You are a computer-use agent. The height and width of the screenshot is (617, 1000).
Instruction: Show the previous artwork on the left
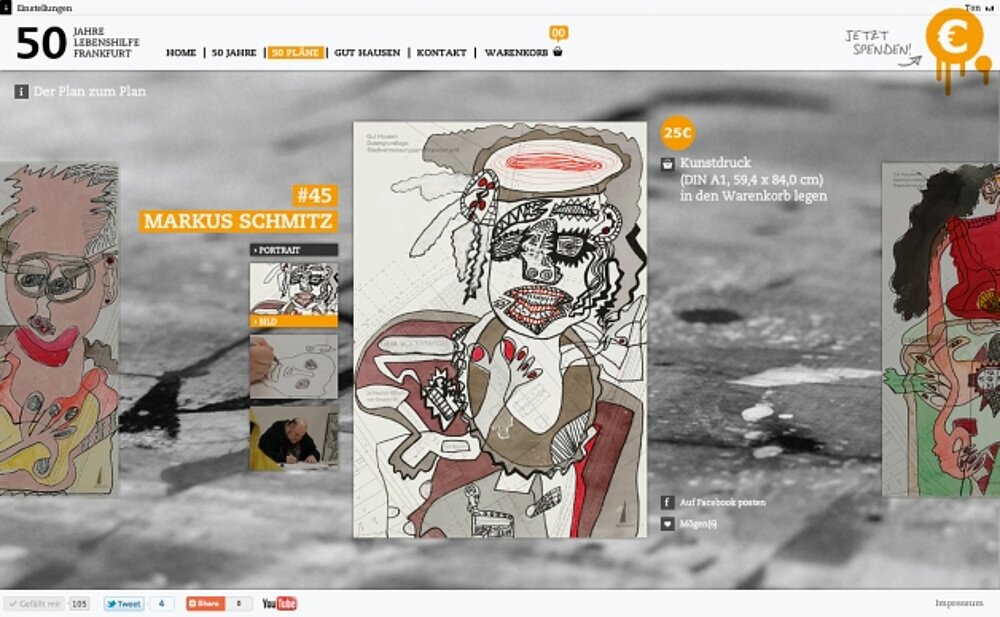pyautogui.click(x=58, y=330)
